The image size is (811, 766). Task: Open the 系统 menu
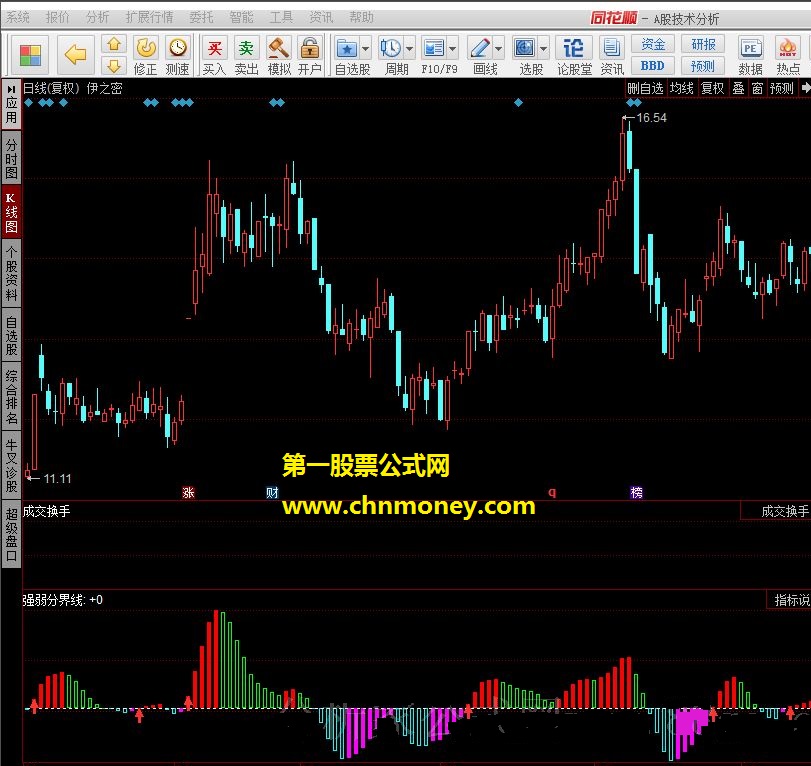(18, 18)
